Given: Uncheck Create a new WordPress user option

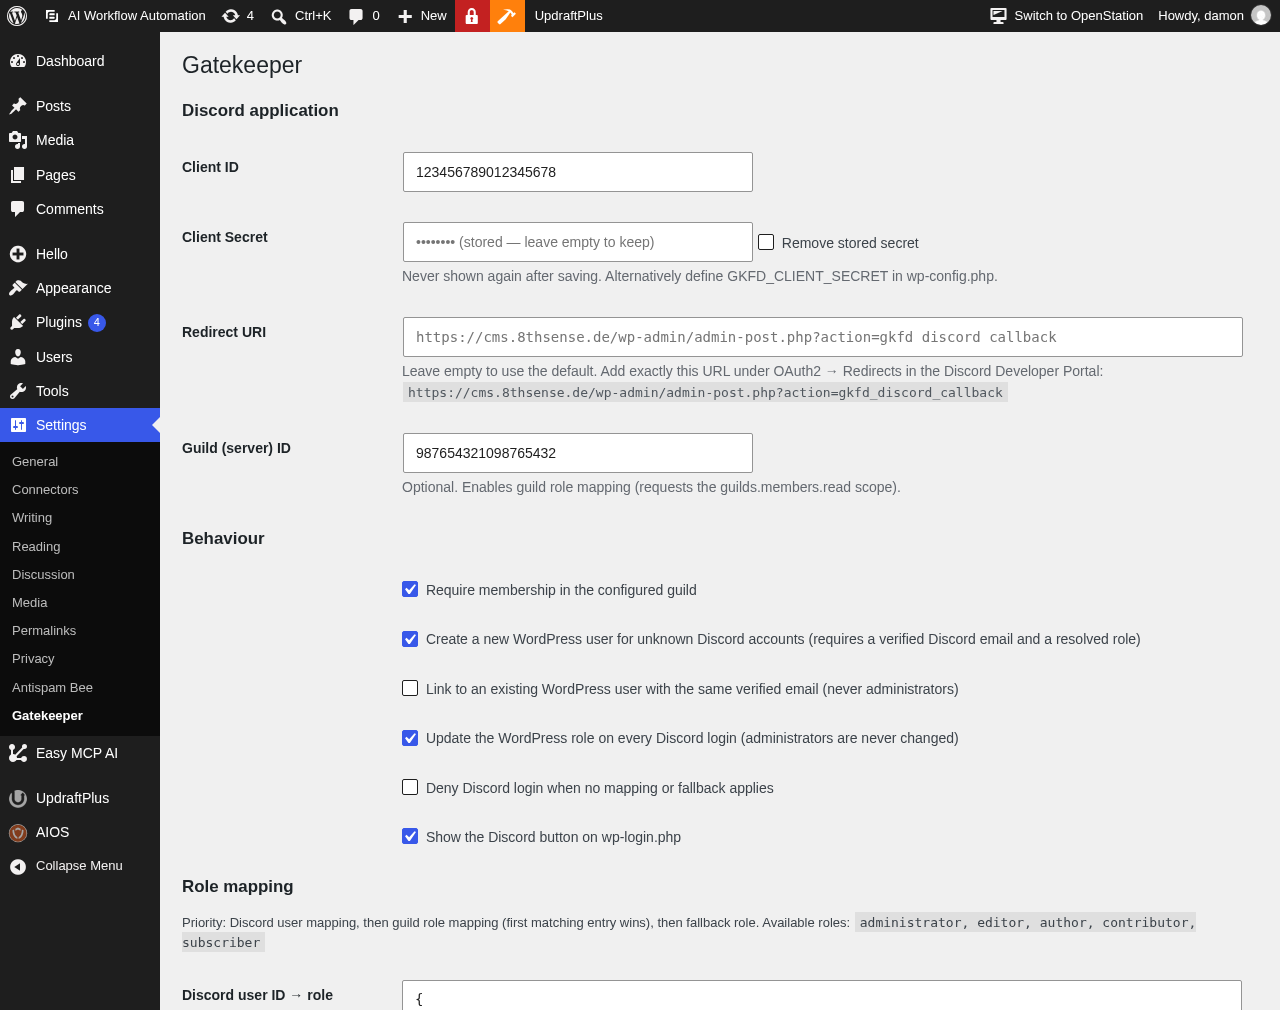Looking at the screenshot, I should (x=410, y=639).
